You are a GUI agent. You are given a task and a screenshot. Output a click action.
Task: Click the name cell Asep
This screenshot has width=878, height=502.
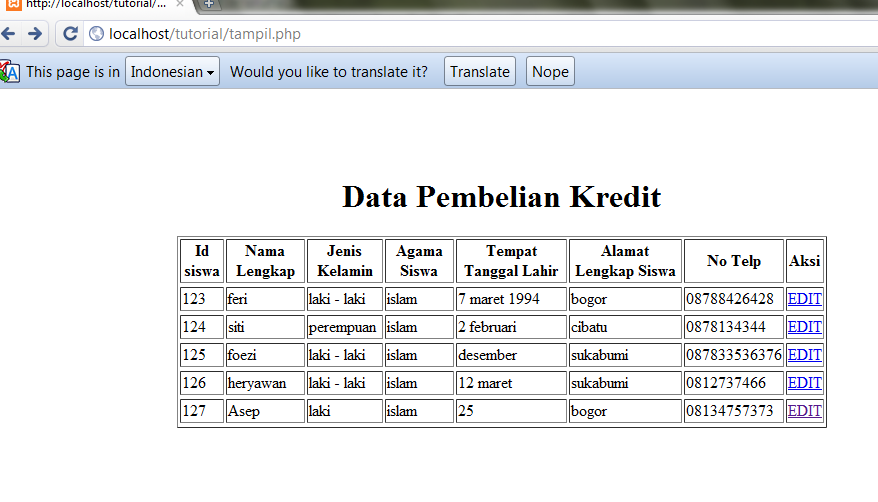click(x=265, y=411)
